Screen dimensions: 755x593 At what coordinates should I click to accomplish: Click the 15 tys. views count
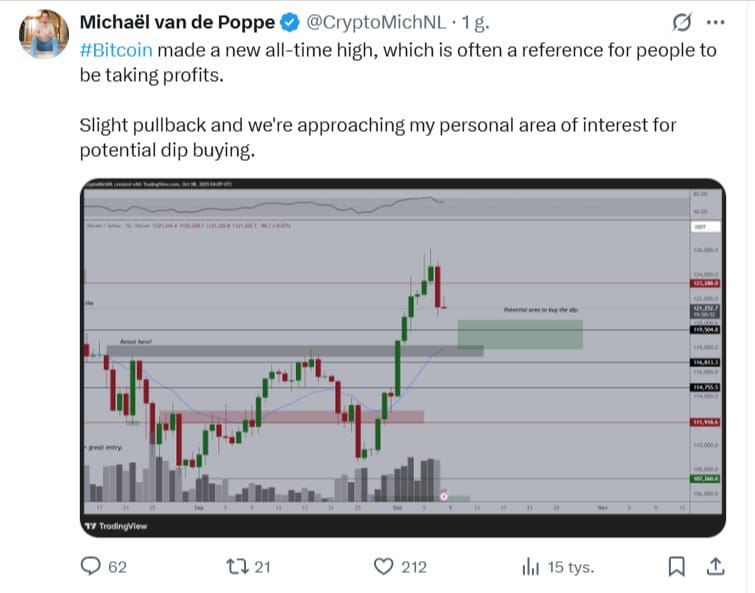coord(573,567)
